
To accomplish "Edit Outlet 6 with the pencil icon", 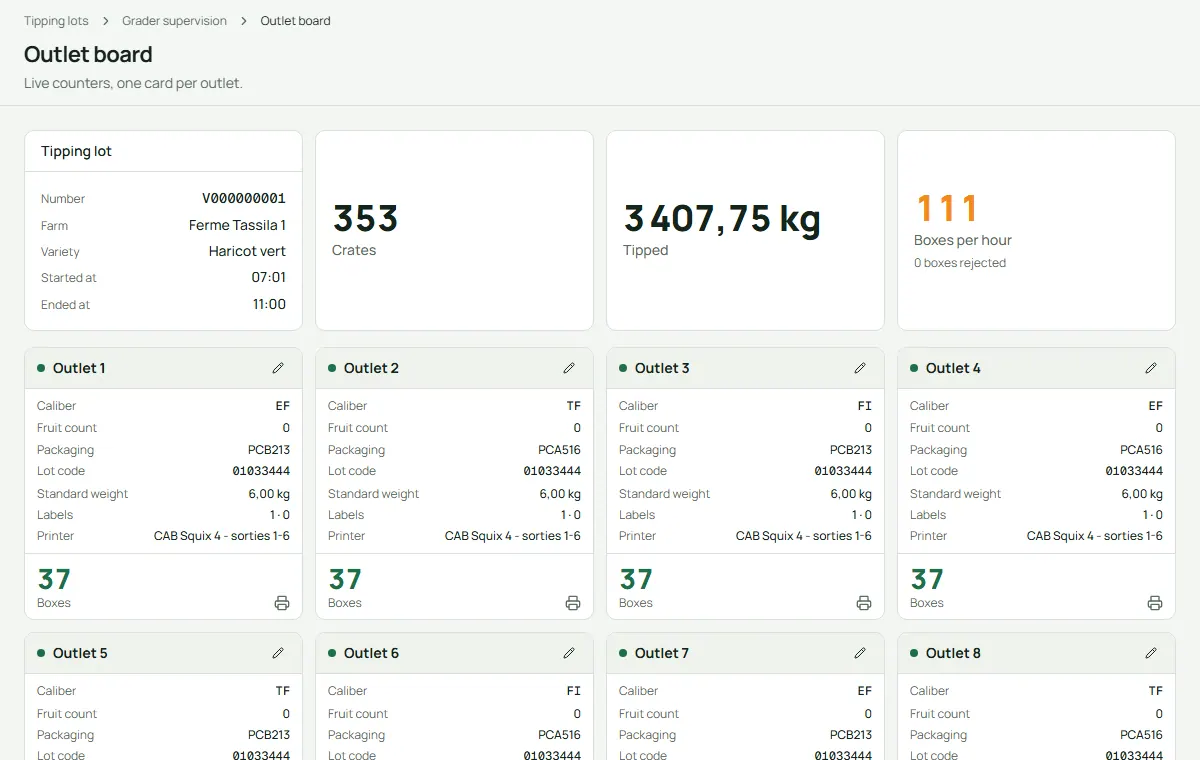I will coord(569,653).
